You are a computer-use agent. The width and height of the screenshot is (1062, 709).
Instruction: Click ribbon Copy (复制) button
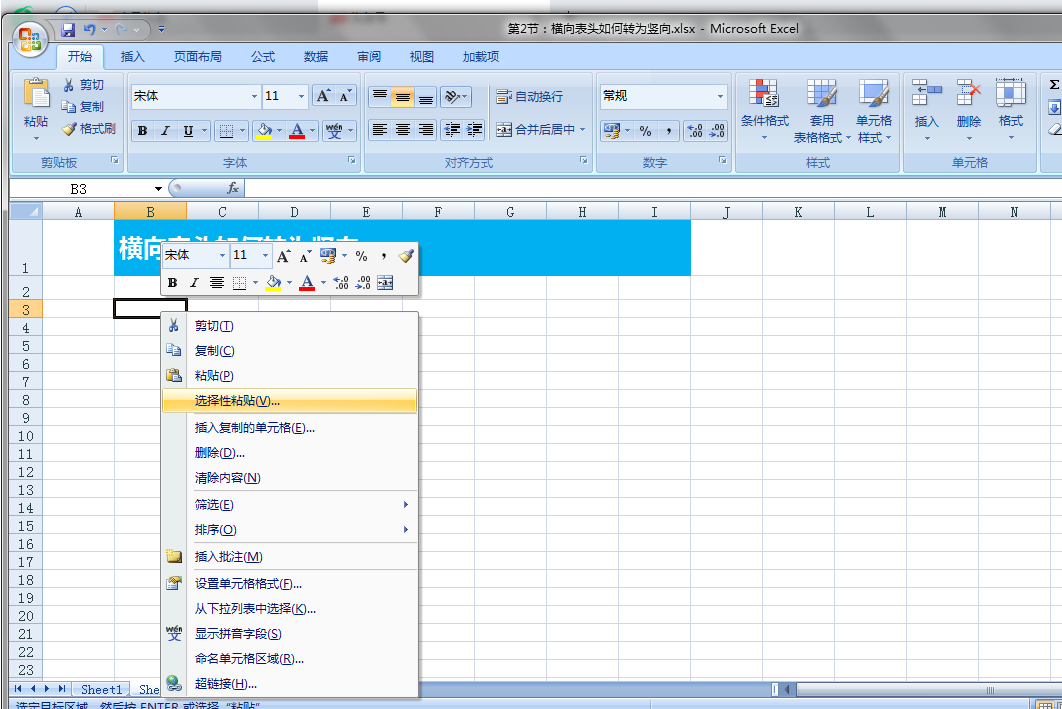click(x=83, y=106)
